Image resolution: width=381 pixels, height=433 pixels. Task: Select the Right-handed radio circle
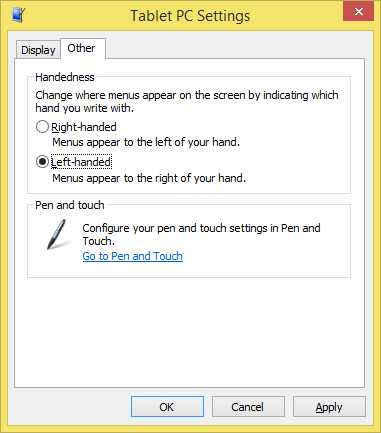tap(42, 127)
